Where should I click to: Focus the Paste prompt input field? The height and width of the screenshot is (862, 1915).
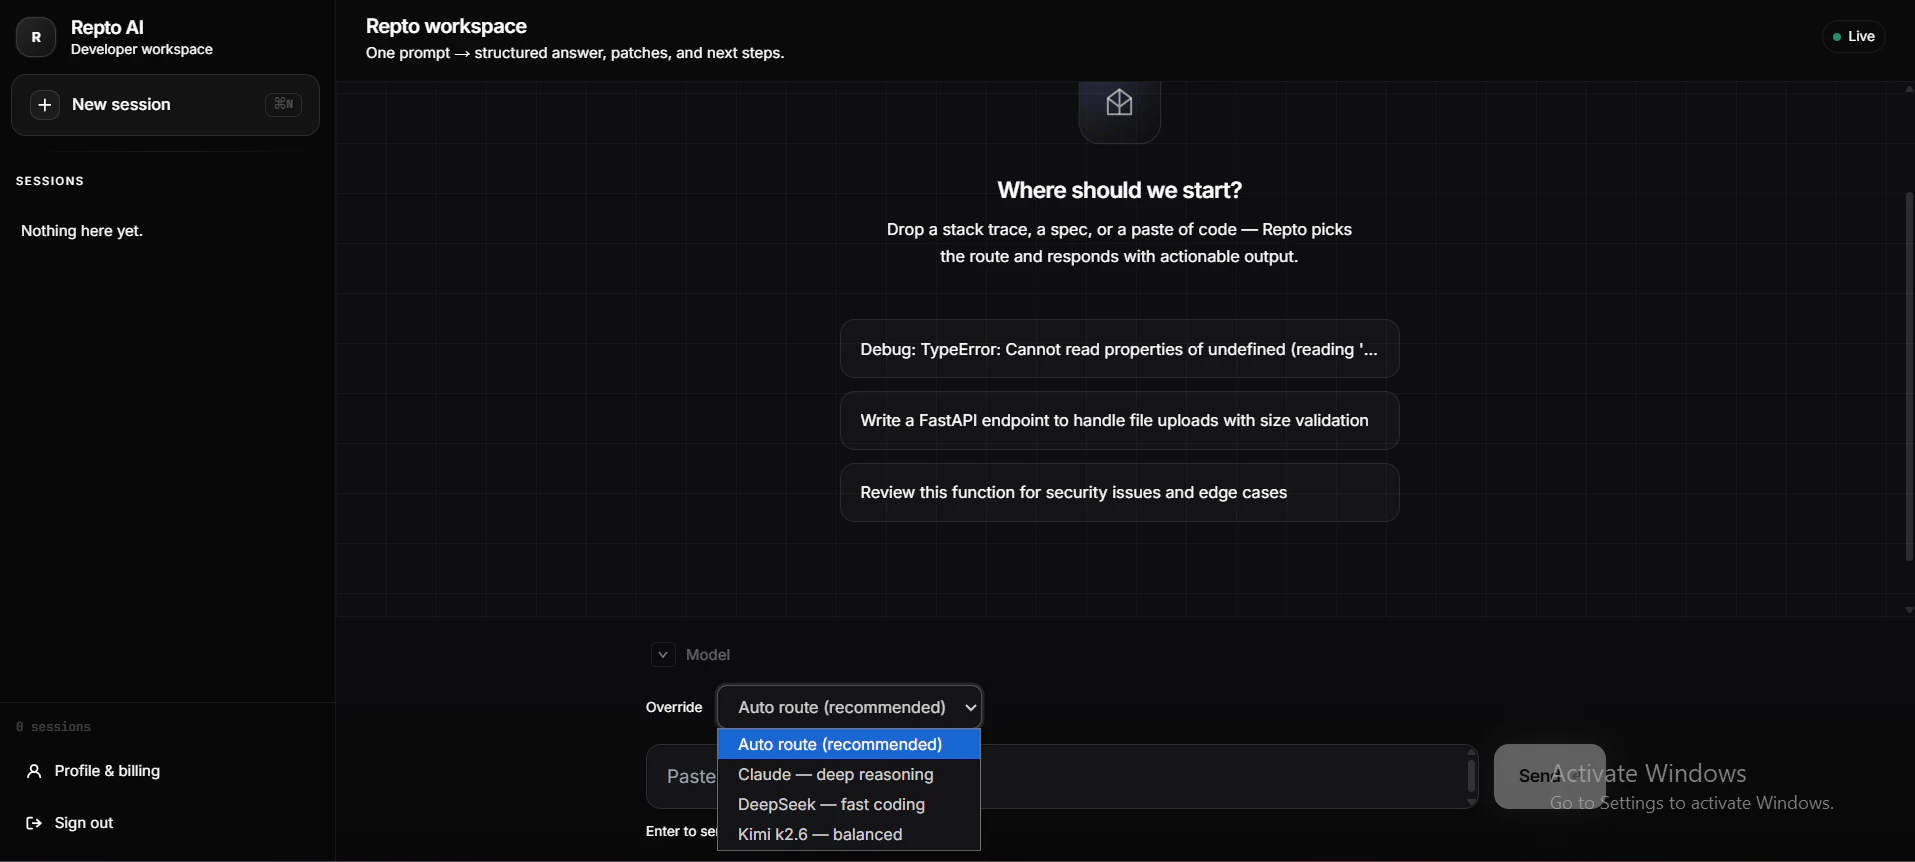pos(1061,777)
